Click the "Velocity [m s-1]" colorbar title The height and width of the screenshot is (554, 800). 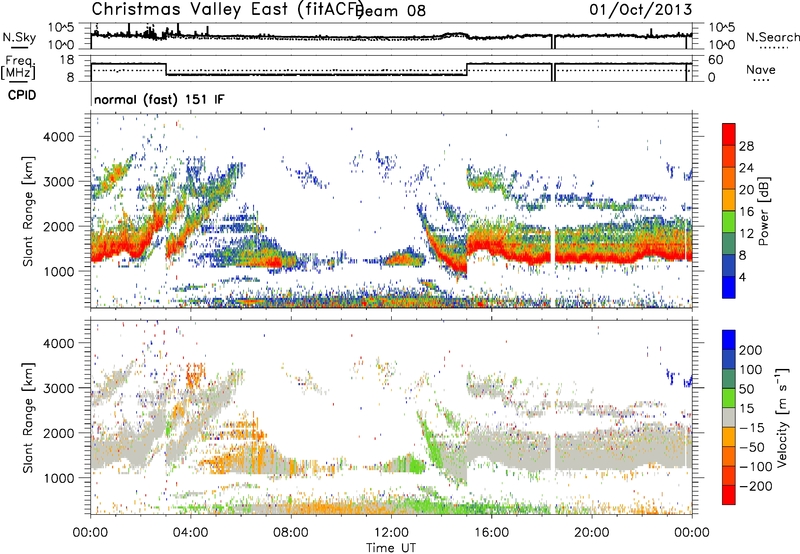781,417
